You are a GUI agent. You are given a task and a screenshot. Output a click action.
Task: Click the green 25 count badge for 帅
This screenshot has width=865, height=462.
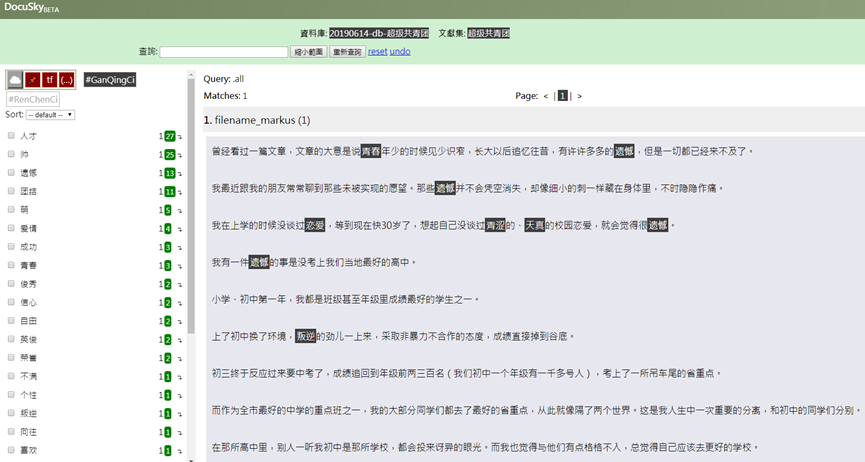pos(170,155)
